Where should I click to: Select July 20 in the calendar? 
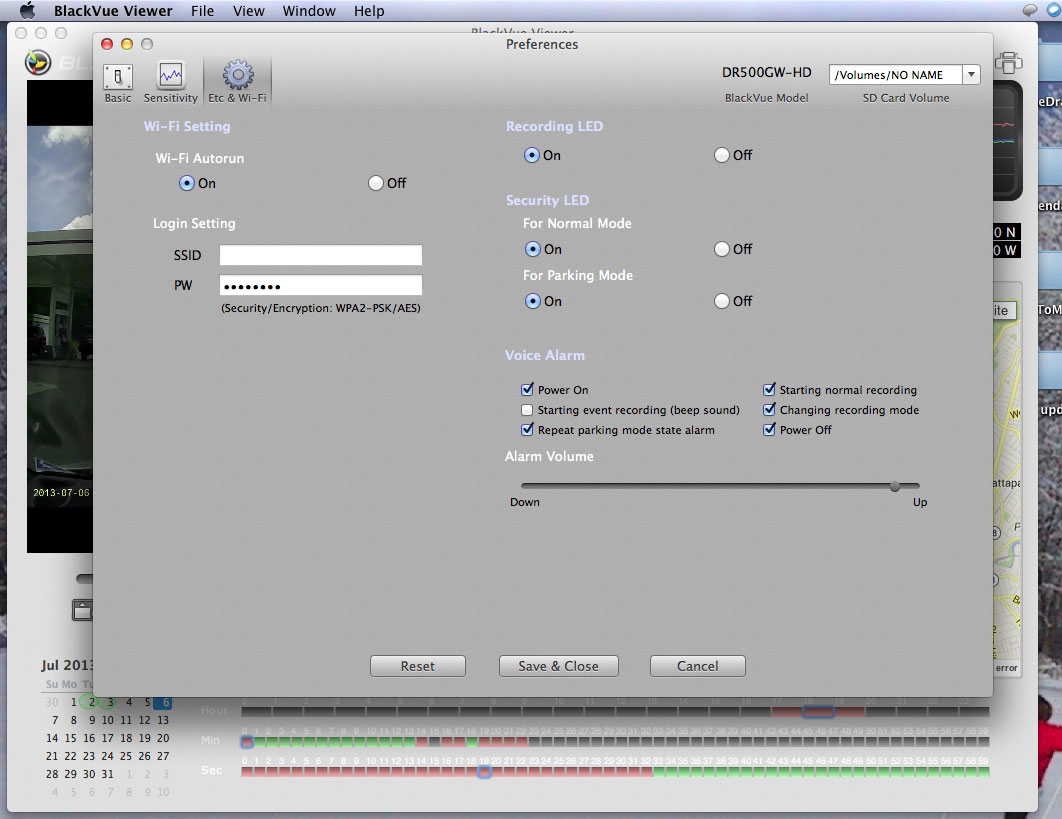163,738
